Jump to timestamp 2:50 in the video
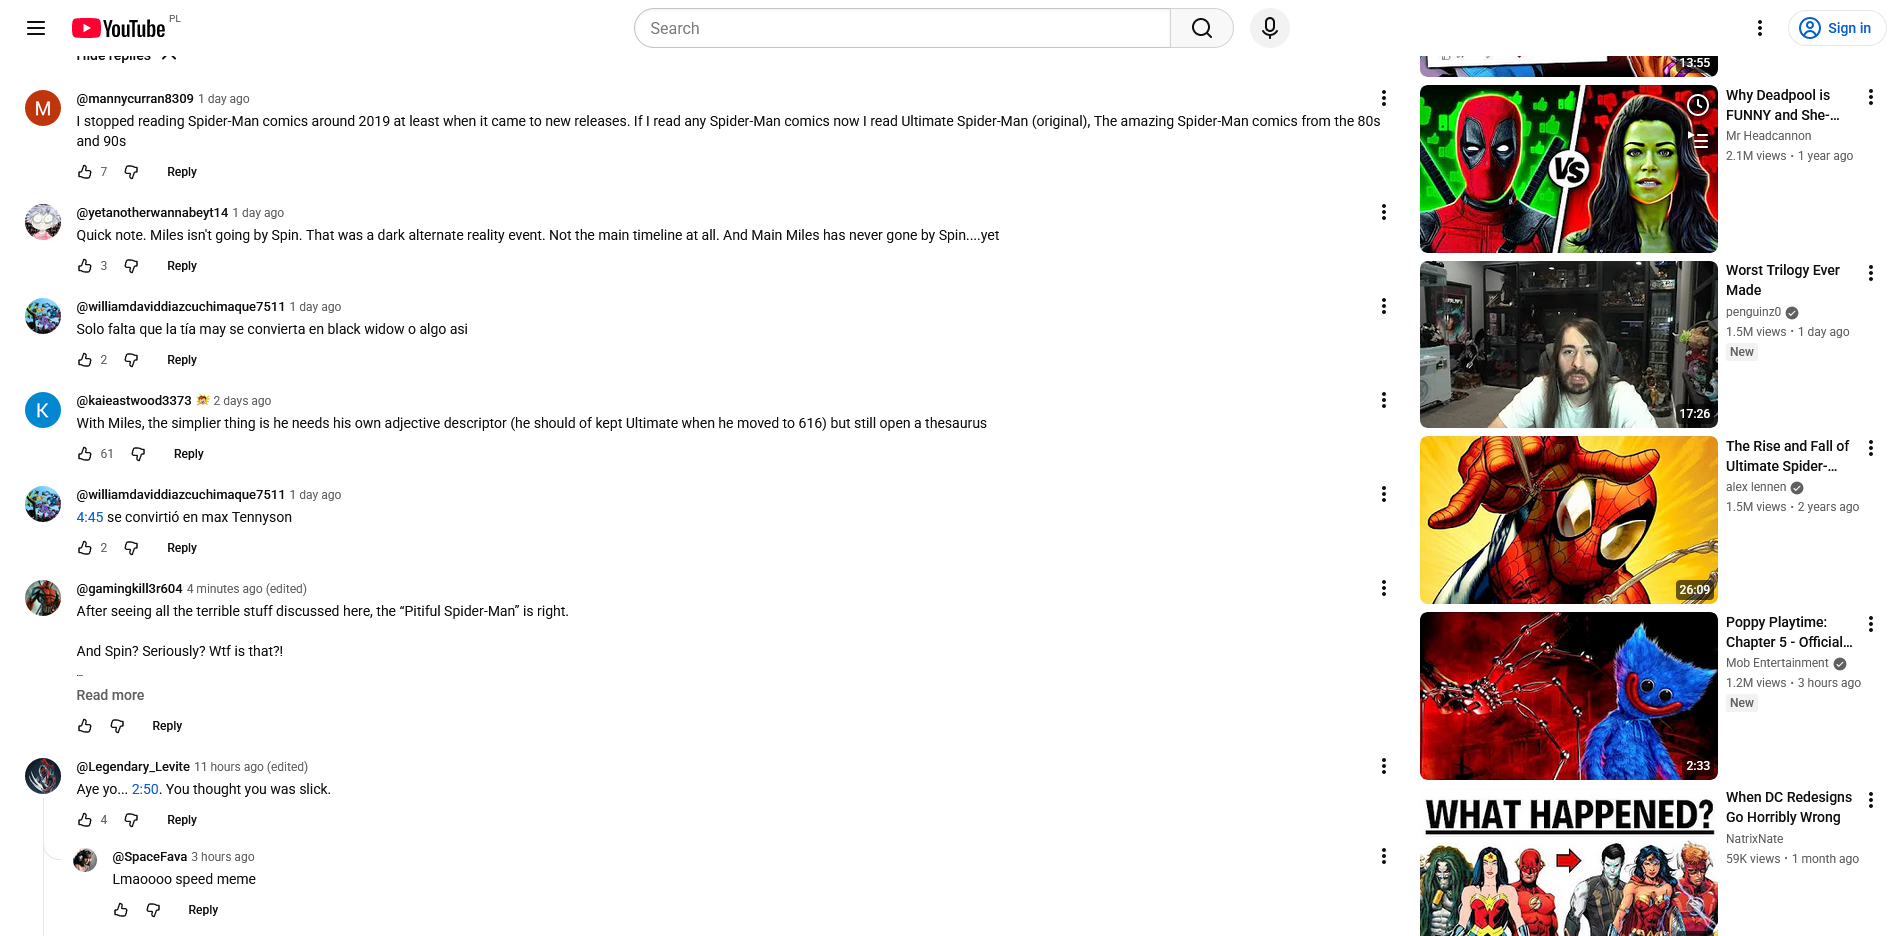This screenshot has height=936, width=1903. (145, 789)
